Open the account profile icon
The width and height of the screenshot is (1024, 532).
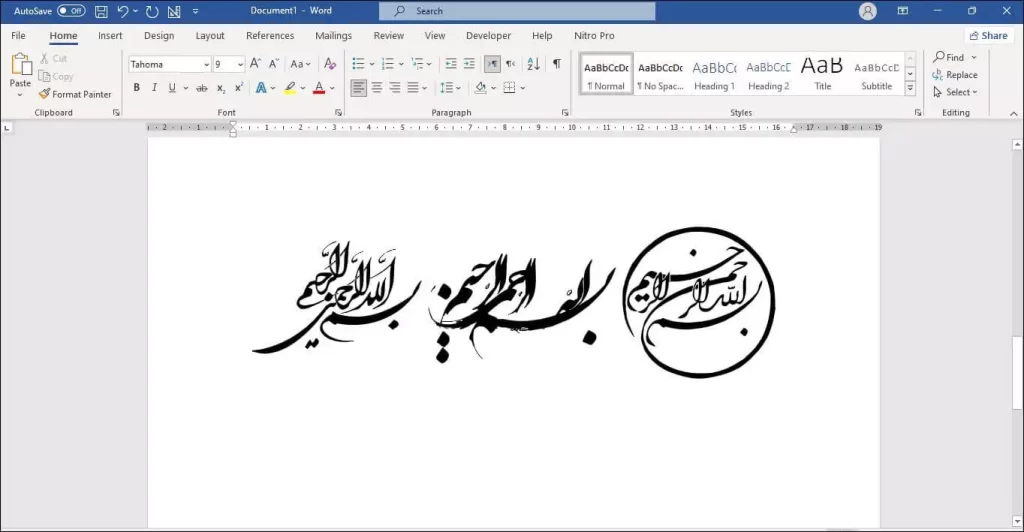pyautogui.click(x=868, y=11)
